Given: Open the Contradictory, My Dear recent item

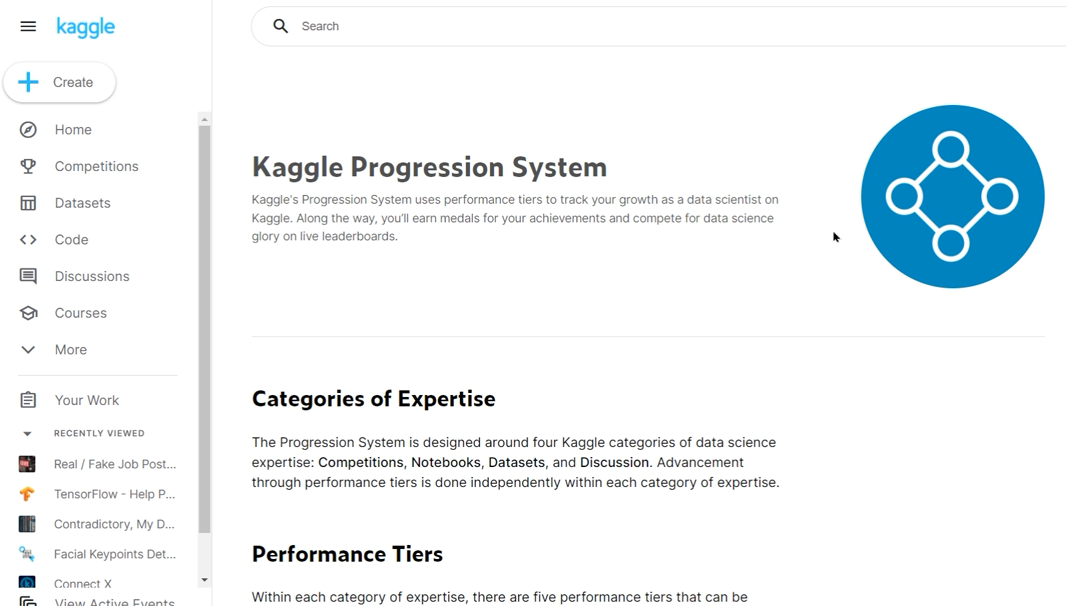Looking at the screenshot, I should click(114, 524).
